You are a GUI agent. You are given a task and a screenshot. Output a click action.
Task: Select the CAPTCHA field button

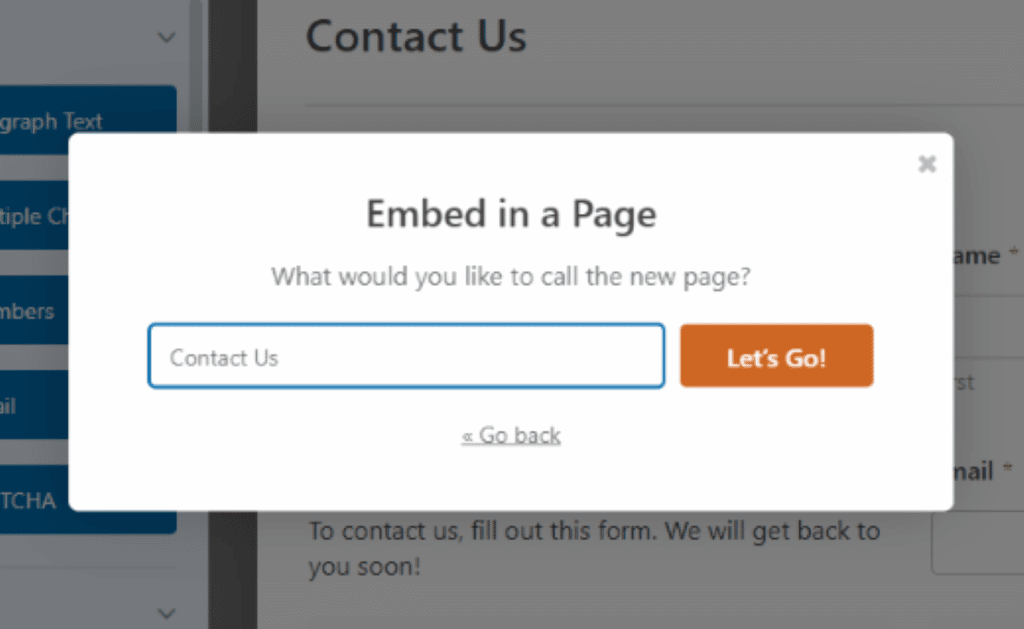click(33, 500)
